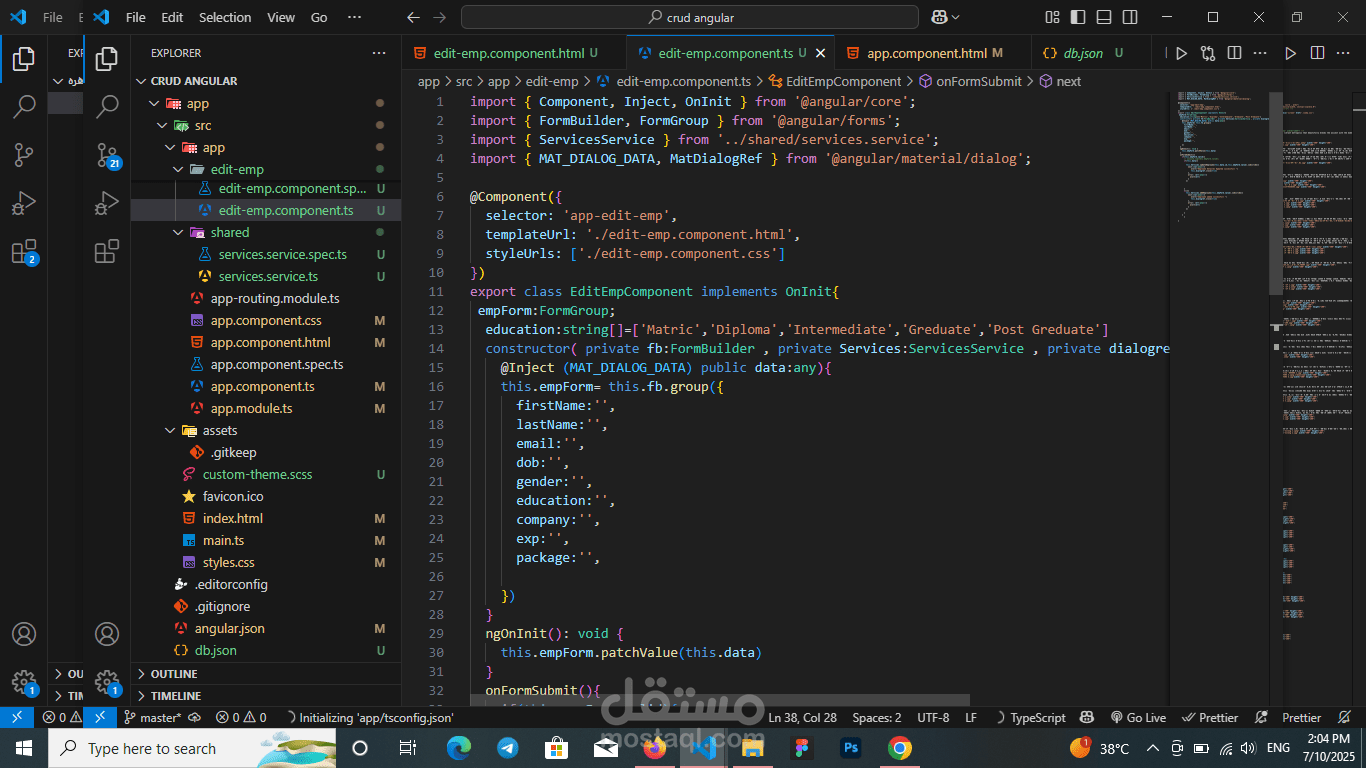Run the file with editor play button
Screen dimensions: 1366x768
[x=1181, y=53]
